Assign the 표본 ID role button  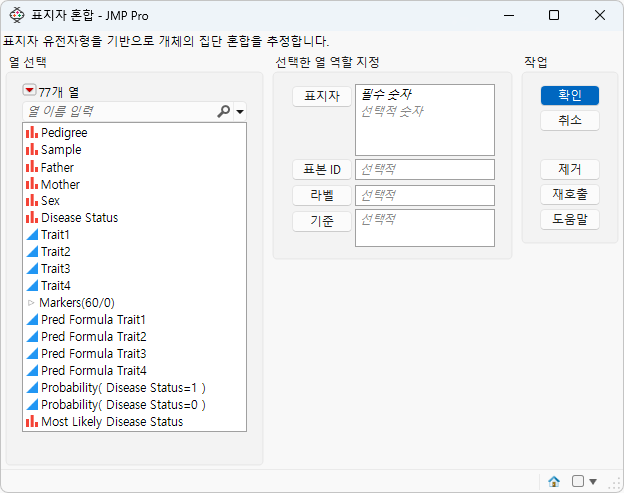click(322, 170)
